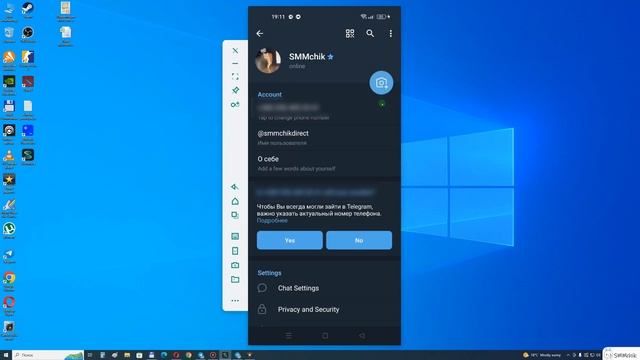This screenshot has width=640, height=360.
Task: Tap the Android back navigation triangle
Action: (362, 336)
